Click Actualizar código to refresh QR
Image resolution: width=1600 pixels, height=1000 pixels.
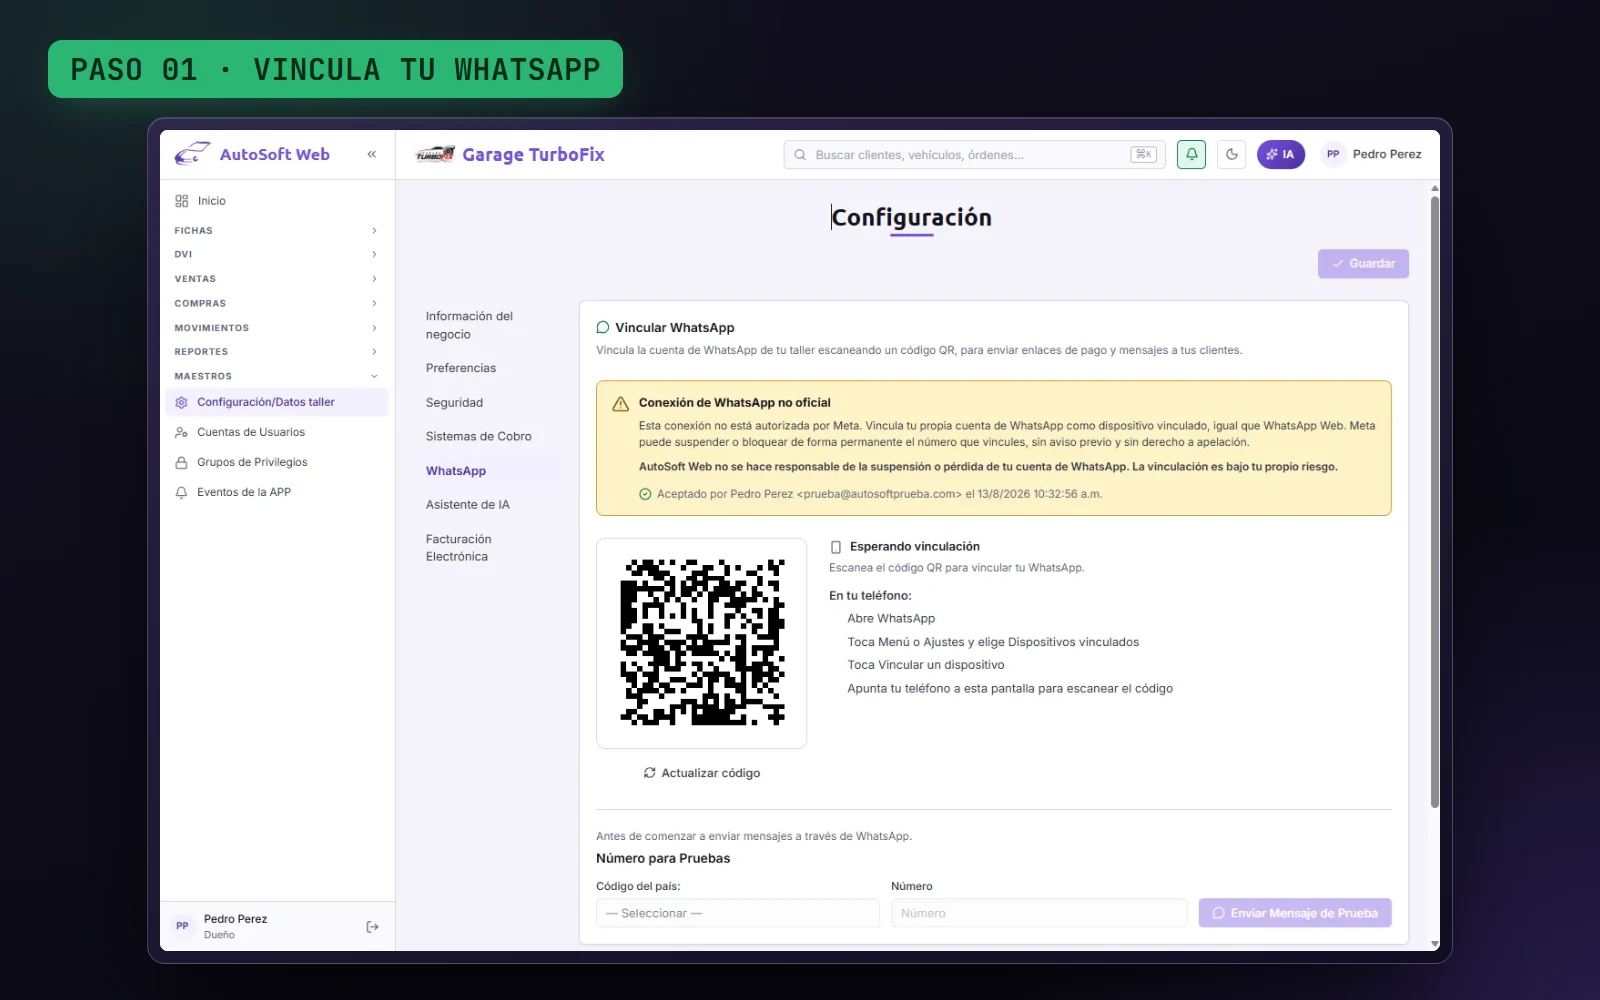click(701, 773)
